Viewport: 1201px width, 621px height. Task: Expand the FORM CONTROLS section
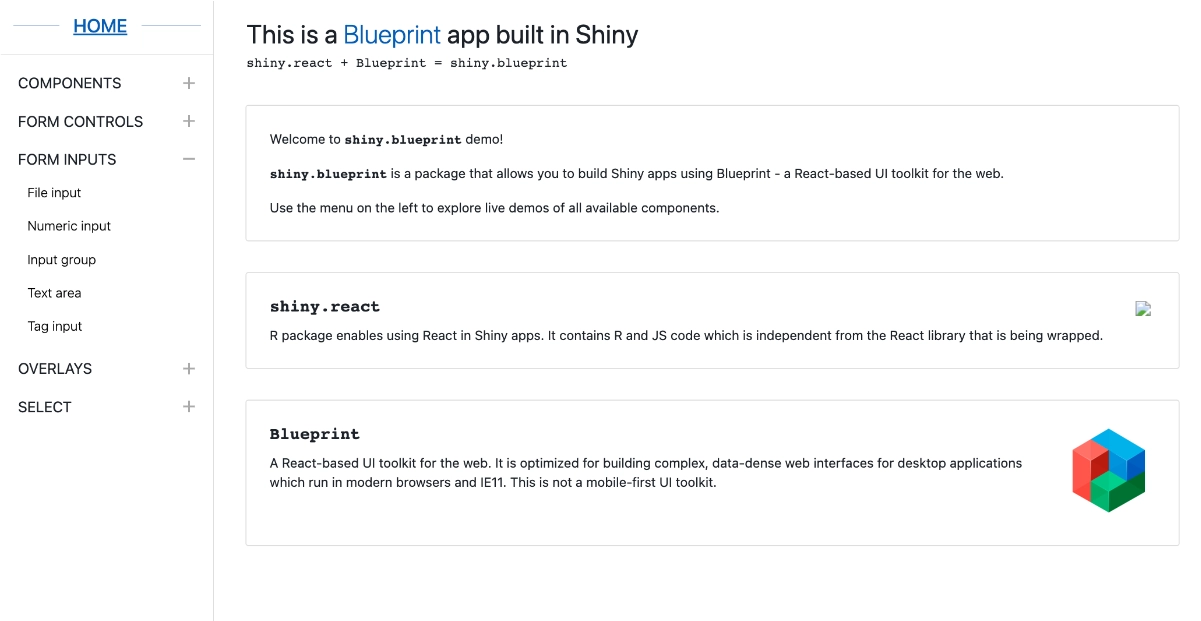click(188, 121)
